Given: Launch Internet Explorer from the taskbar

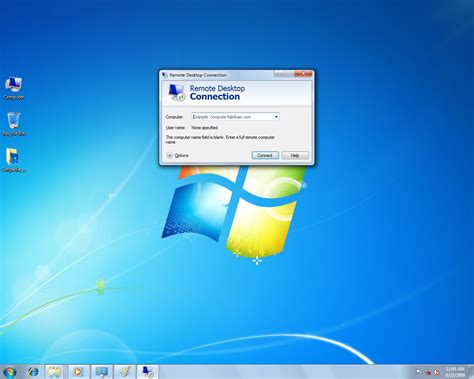Looking at the screenshot, I should [x=33, y=372].
